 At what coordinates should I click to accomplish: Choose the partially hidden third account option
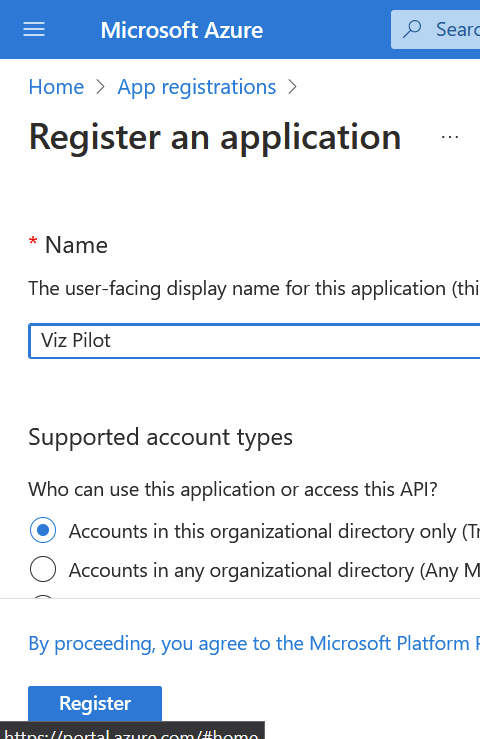(43, 597)
